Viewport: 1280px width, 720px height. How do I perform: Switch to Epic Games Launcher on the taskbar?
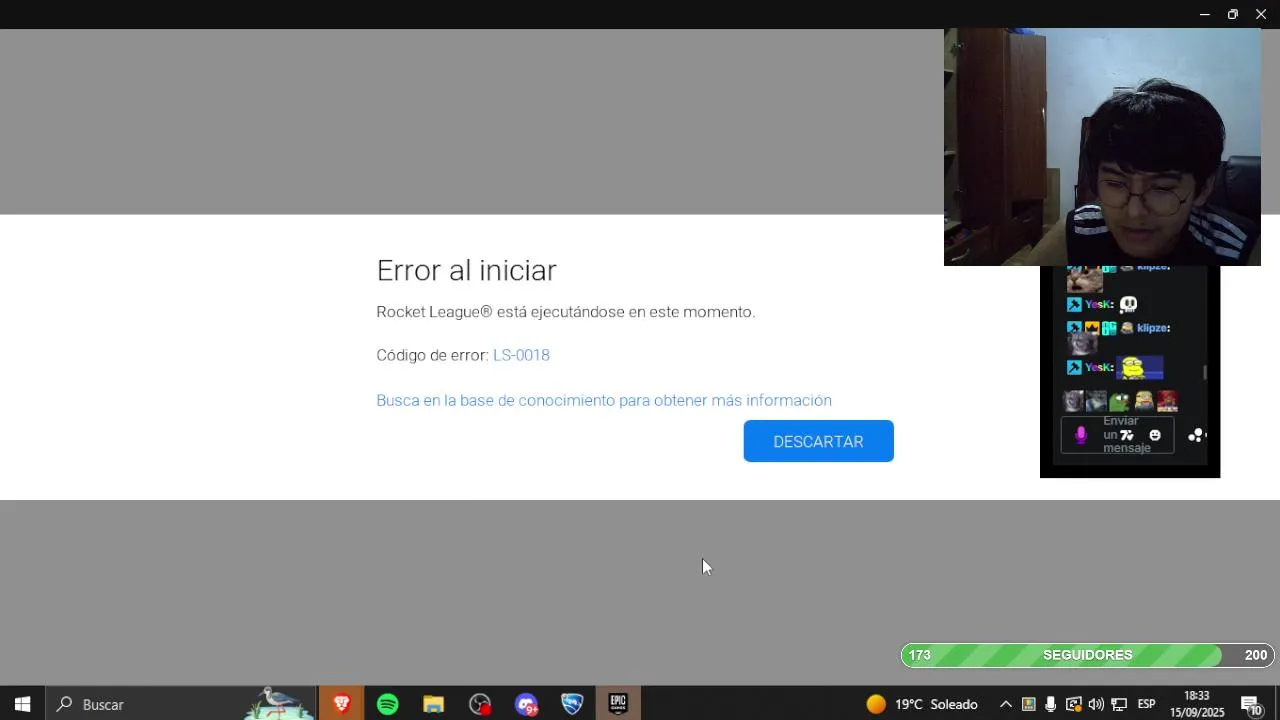[618, 704]
